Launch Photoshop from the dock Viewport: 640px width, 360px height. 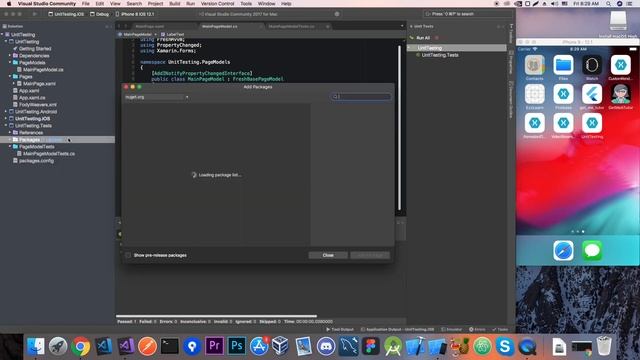[x=237, y=347]
